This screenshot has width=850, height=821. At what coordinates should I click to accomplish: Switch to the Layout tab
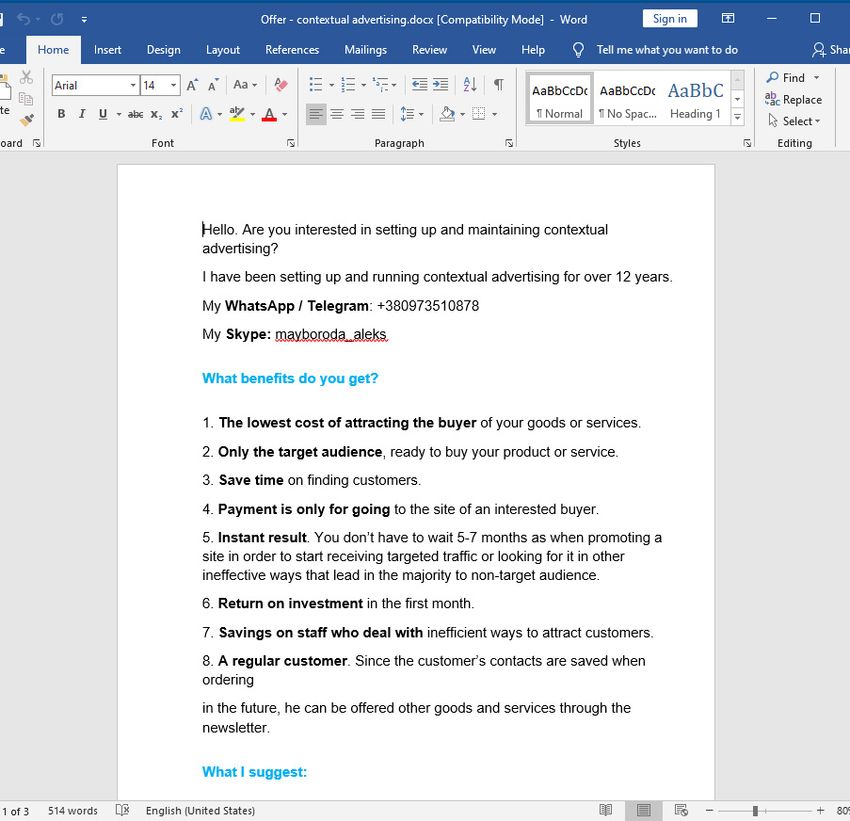[223, 50]
